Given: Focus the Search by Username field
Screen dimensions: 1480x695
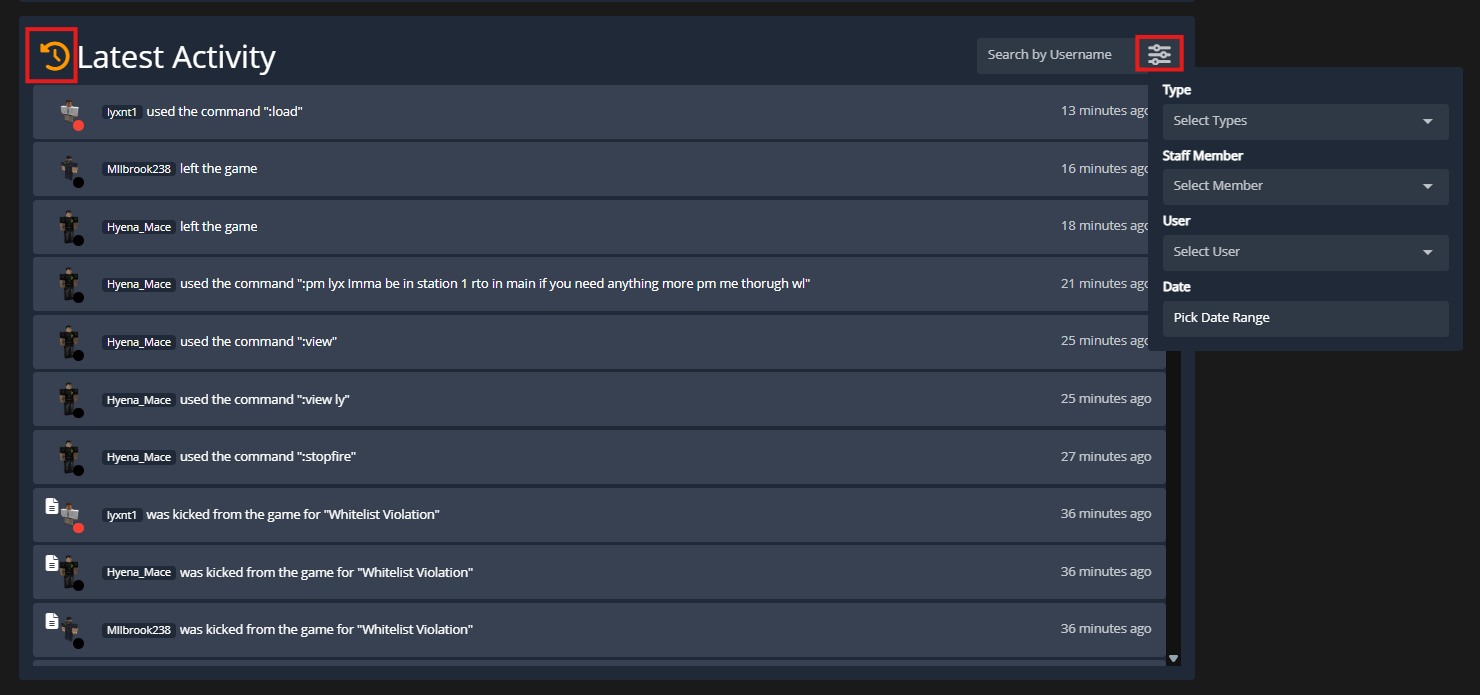Looking at the screenshot, I should [1054, 55].
